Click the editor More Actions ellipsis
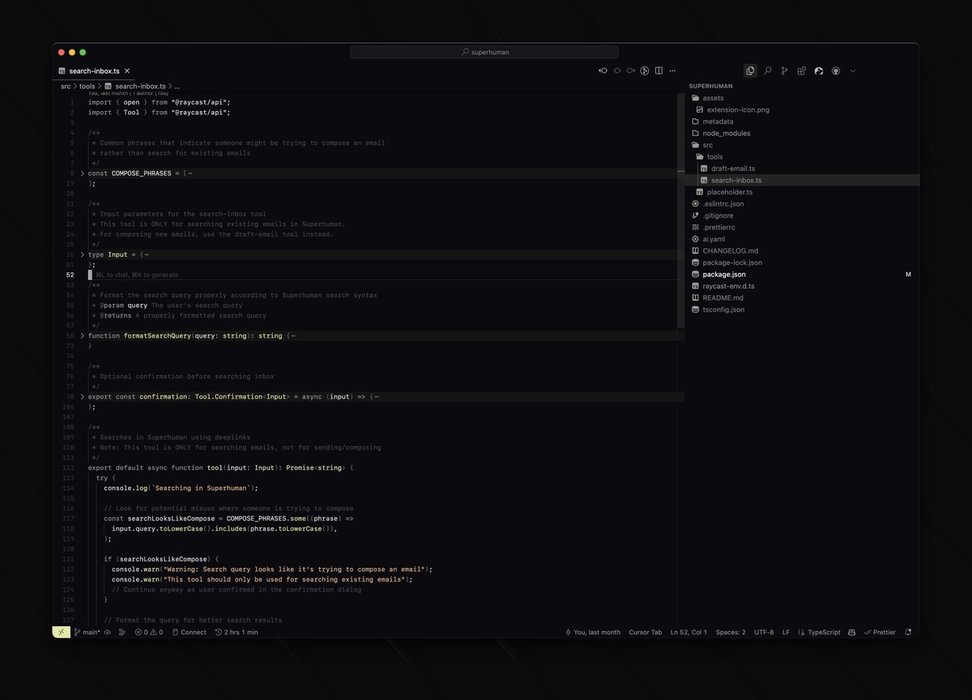Image resolution: width=972 pixels, height=700 pixels. [673, 71]
